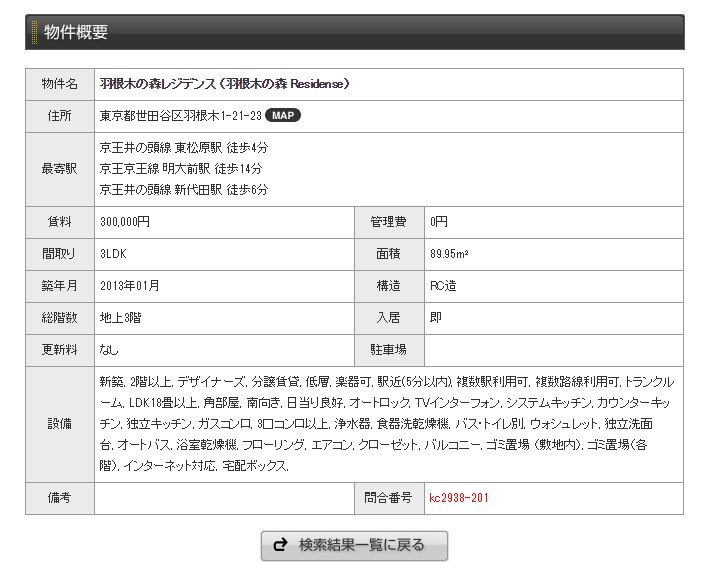Click the 地上3階 total floors value

pos(121,318)
